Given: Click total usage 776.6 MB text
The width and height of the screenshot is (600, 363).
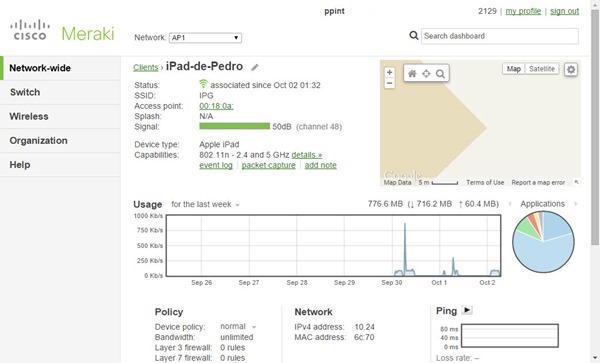Looking at the screenshot, I should tap(385, 204).
